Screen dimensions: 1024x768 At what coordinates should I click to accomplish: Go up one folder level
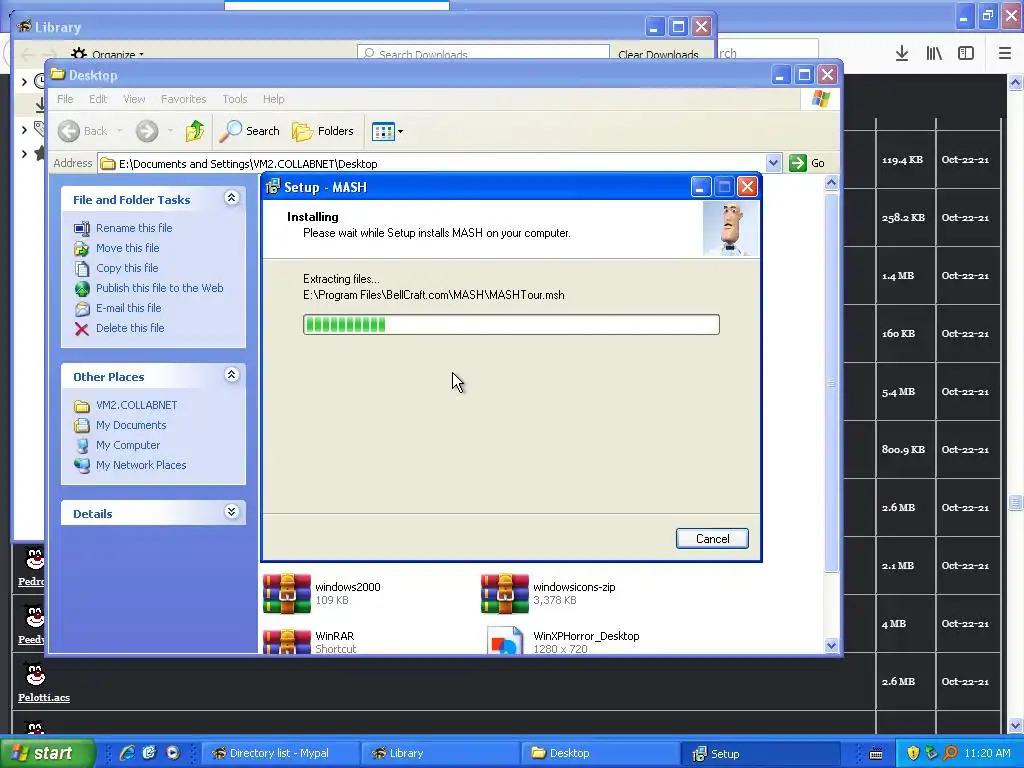tap(195, 131)
